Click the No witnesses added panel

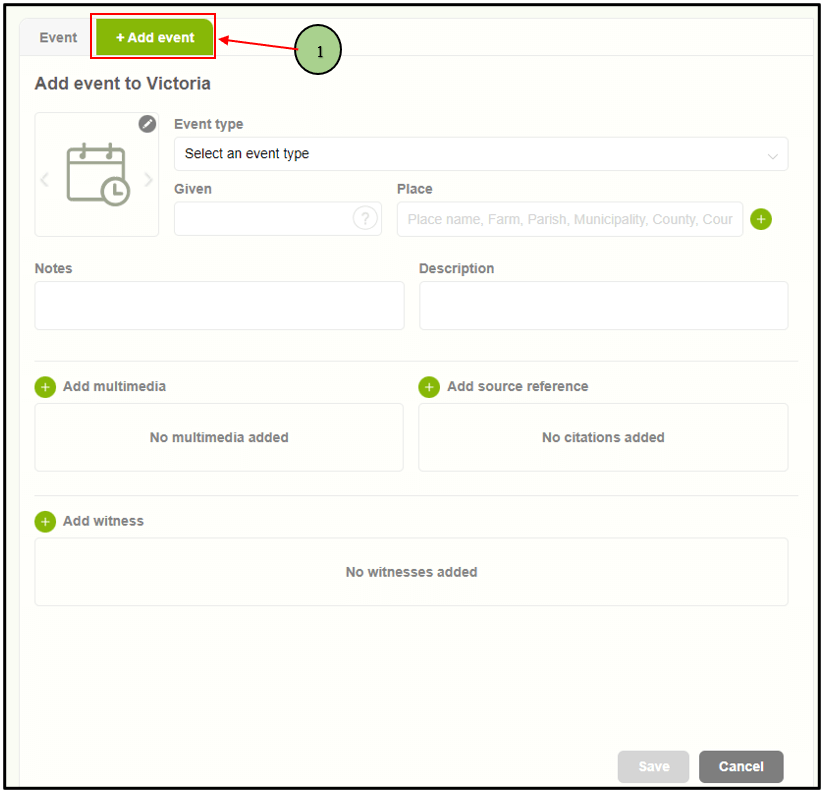coord(411,572)
